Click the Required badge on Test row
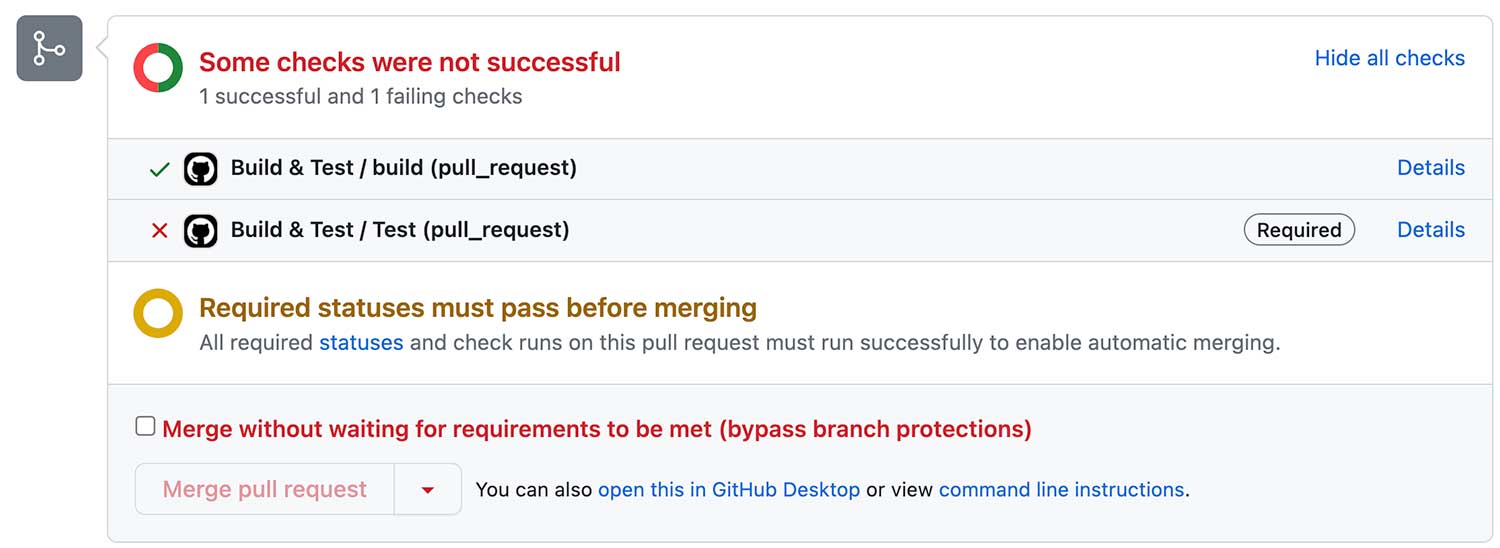This screenshot has width=1500, height=548. tap(1299, 230)
